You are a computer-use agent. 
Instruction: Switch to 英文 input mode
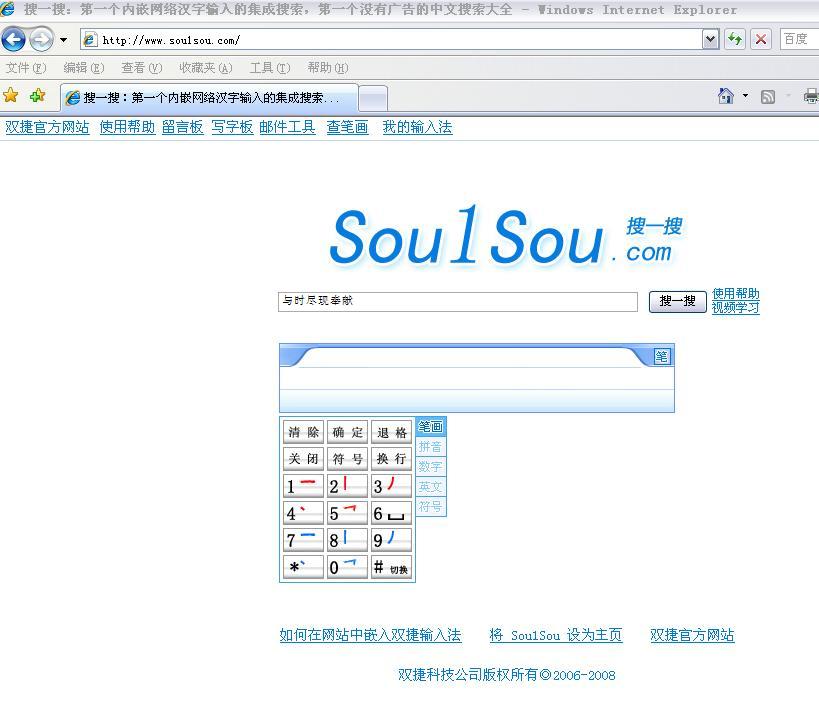pos(430,487)
